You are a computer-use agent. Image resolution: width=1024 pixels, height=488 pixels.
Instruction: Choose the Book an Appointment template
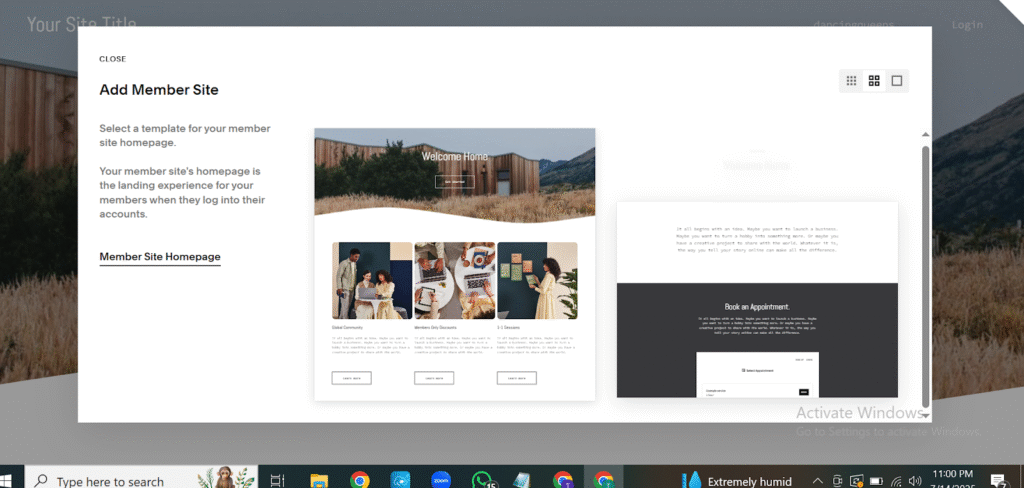[x=757, y=299]
